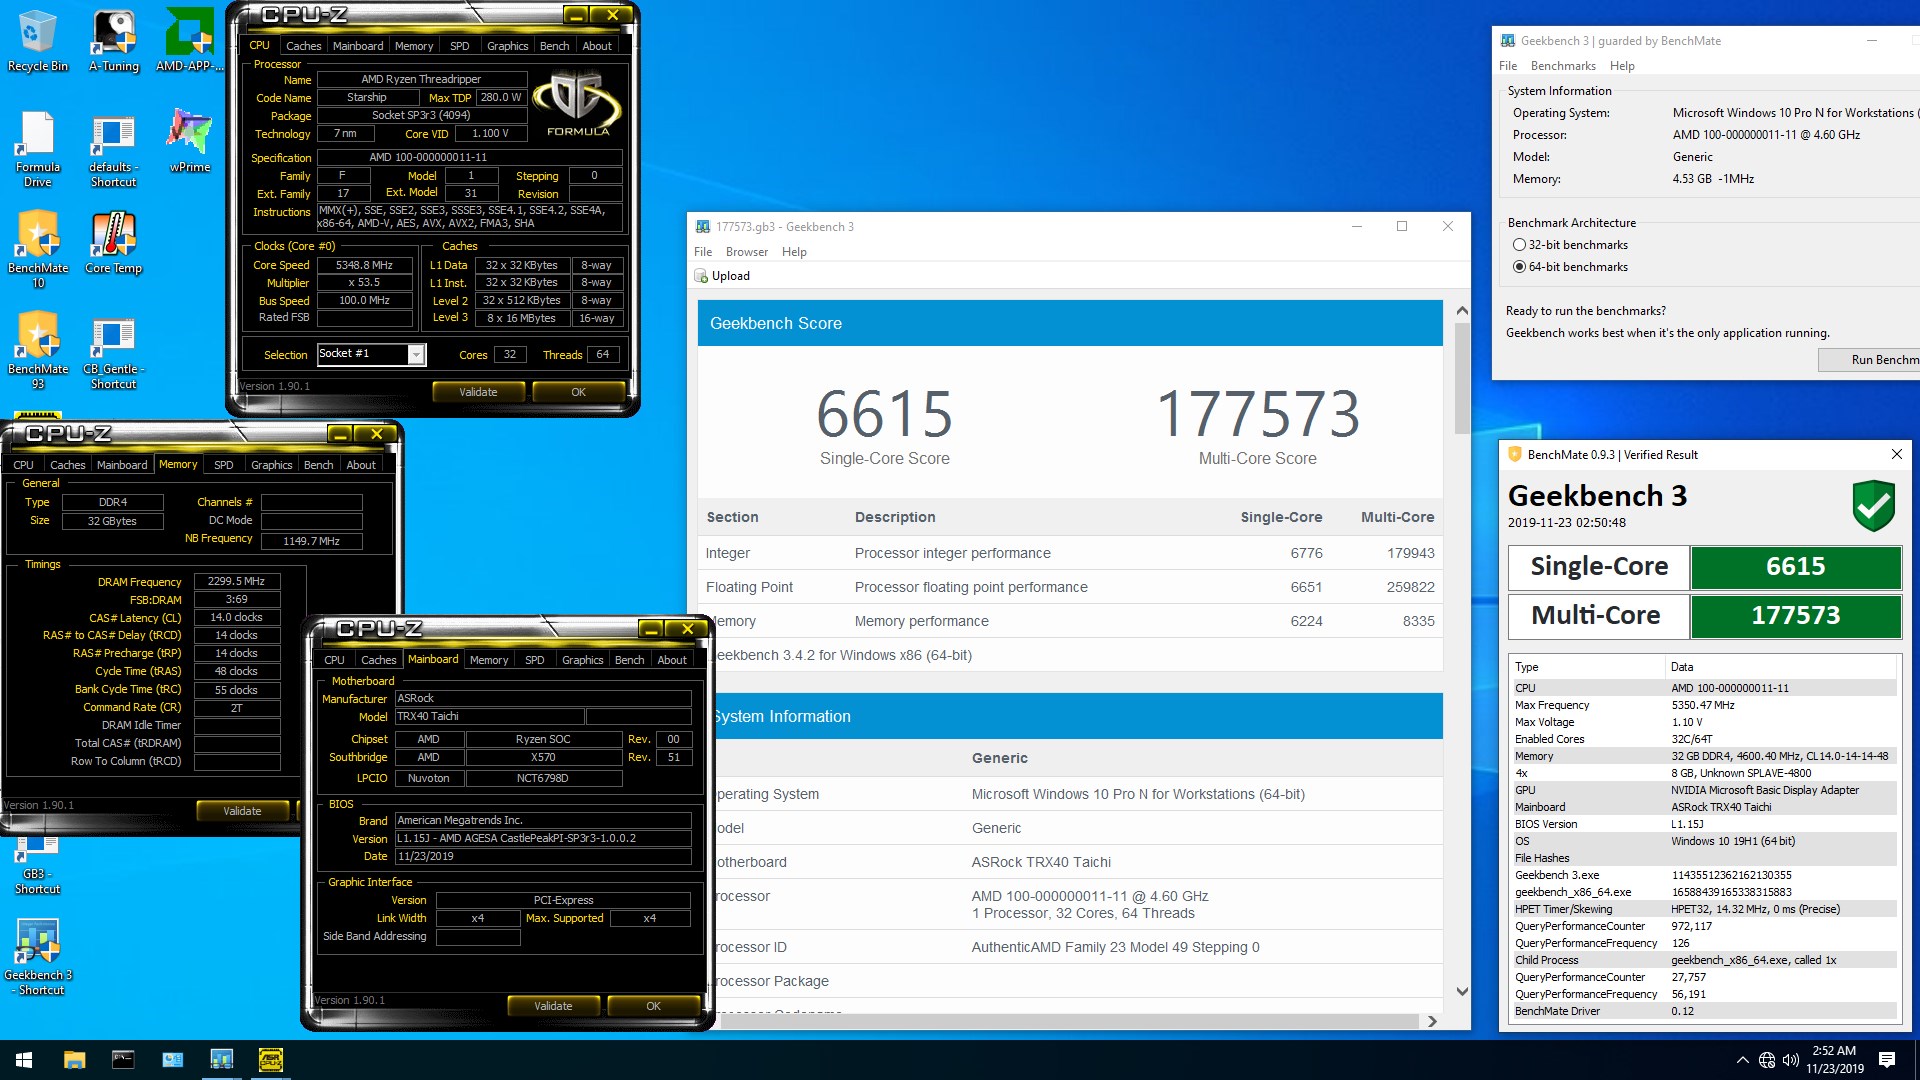Open the Browser menu in Geekbench 3
1920x1080 pixels.
(747, 252)
